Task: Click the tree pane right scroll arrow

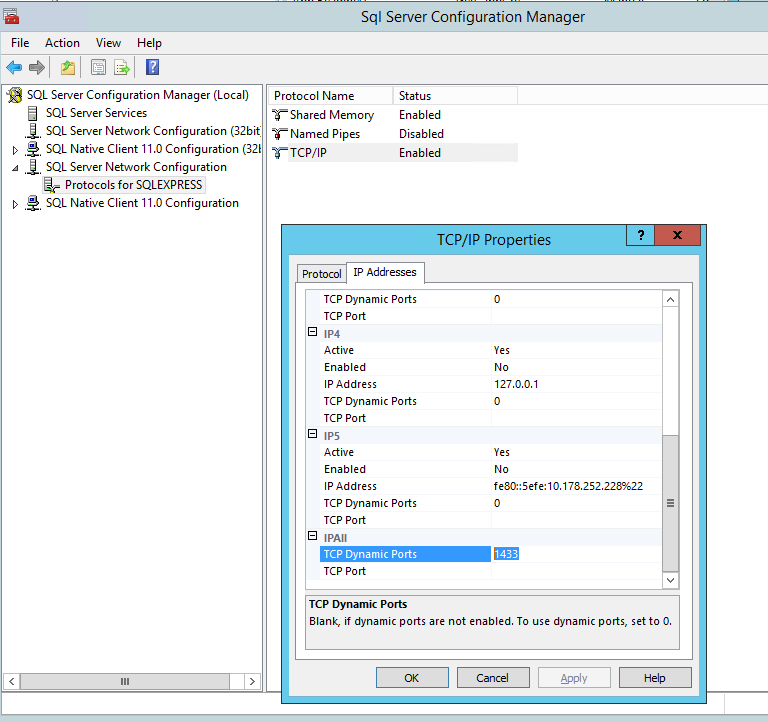Action: coord(252,681)
